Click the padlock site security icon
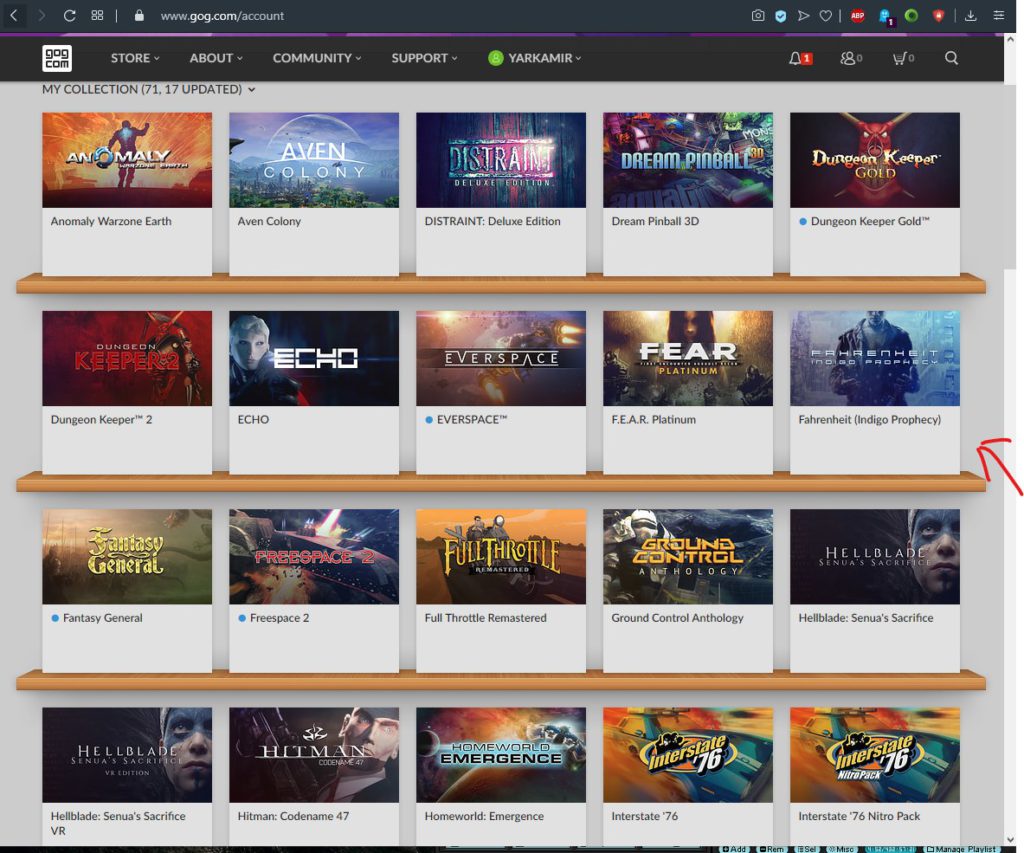The width and height of the screenshot is (1024, 853). click(139, 15)
